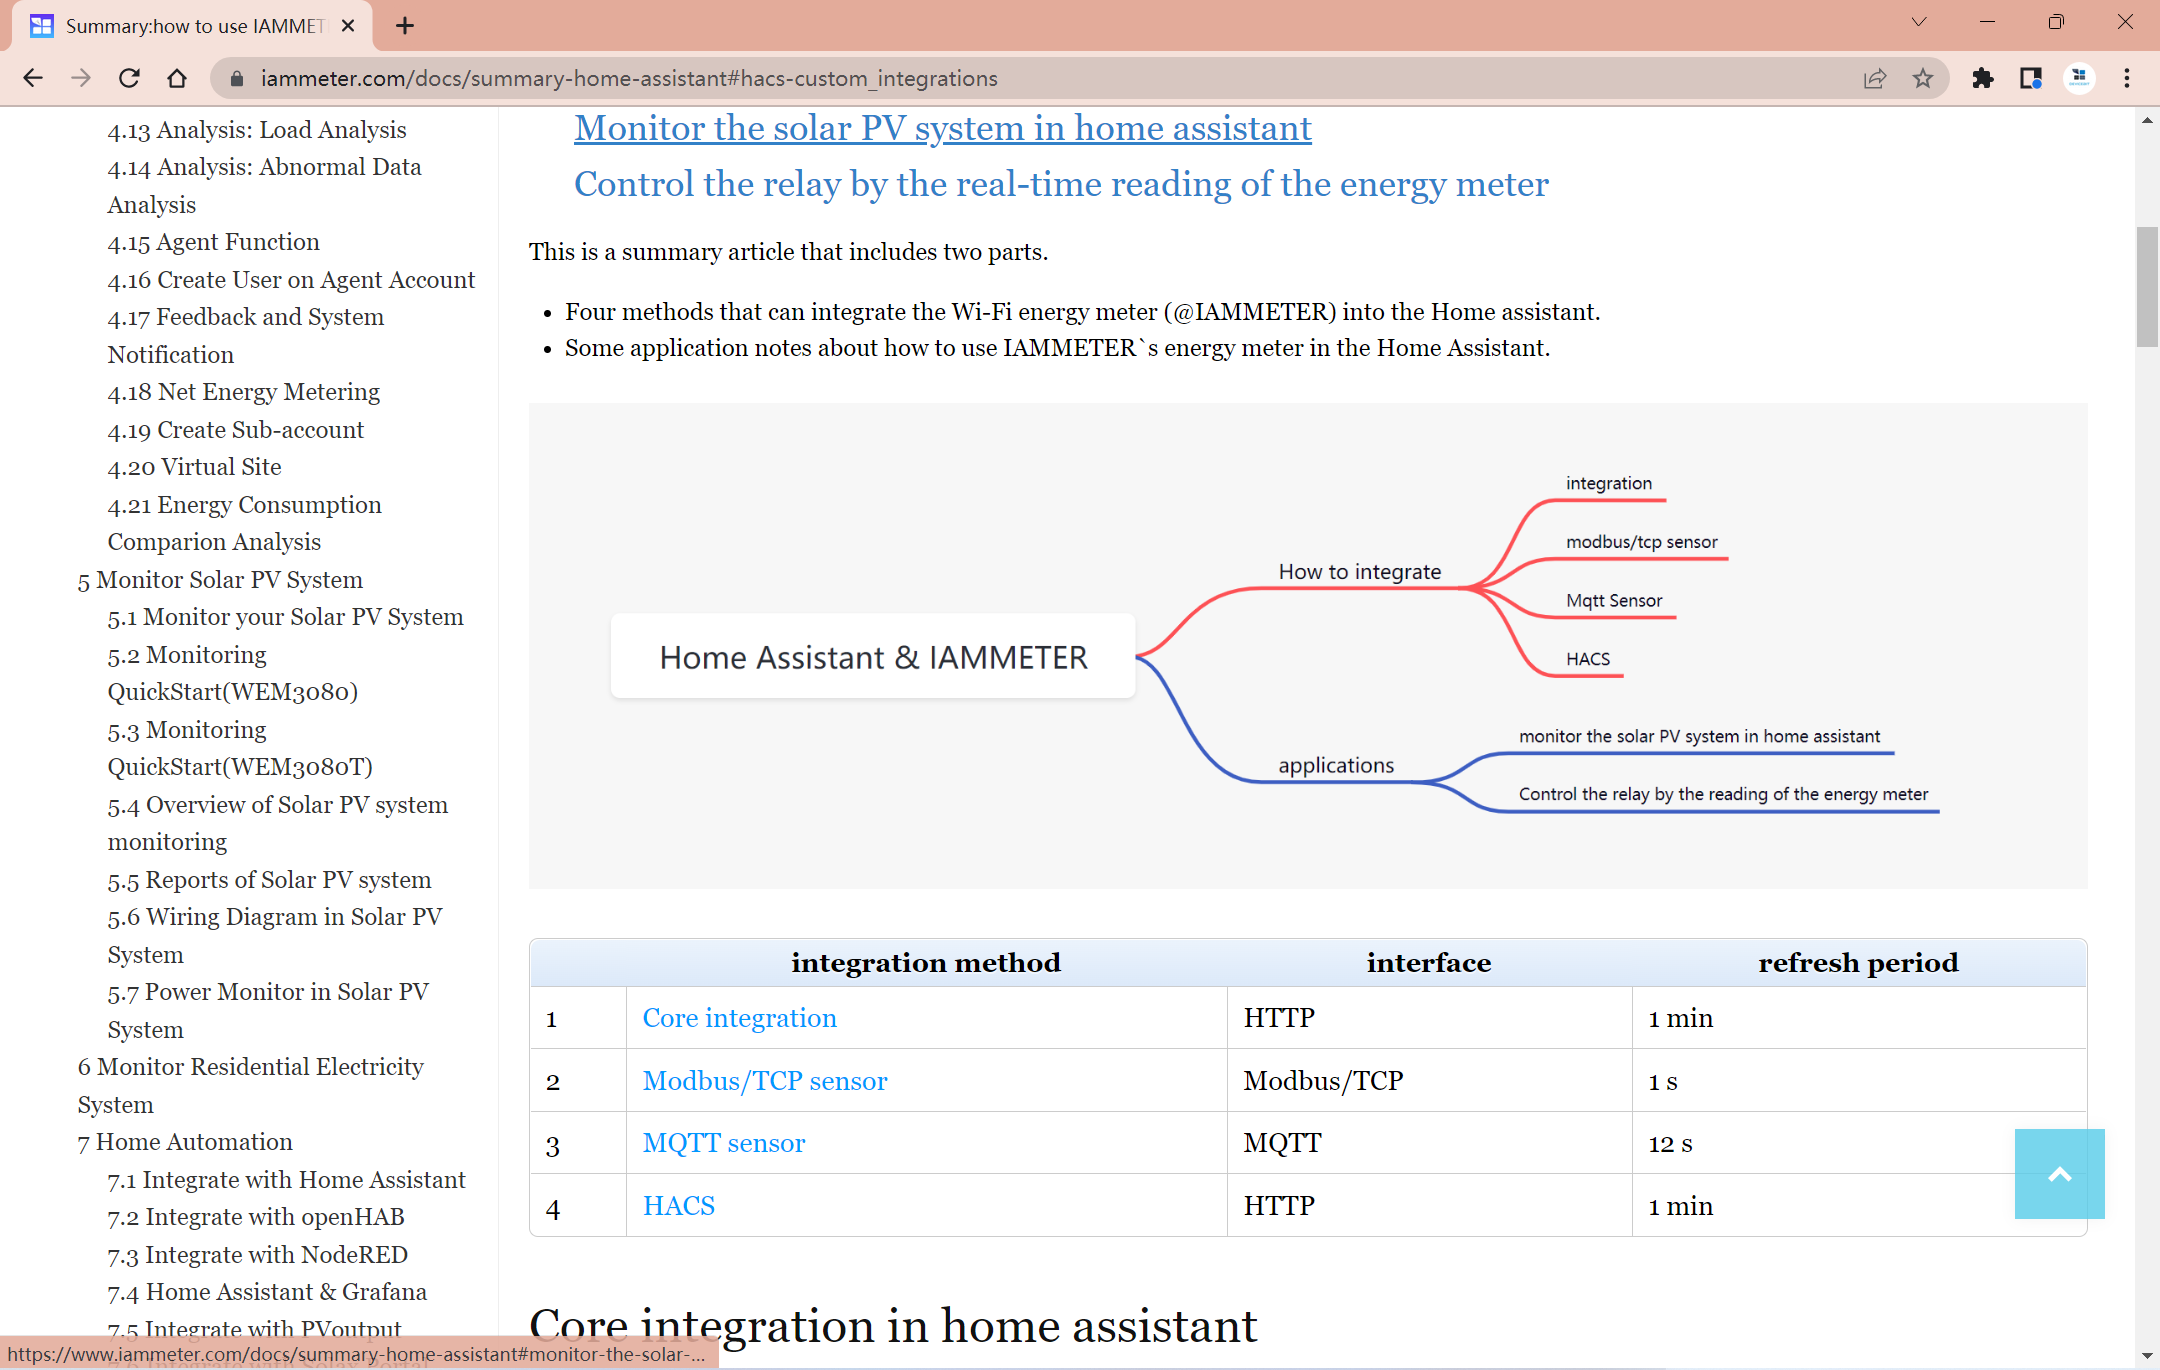Open 7.1 Integrate with Home Assistant

click(x=286, y=1180)
